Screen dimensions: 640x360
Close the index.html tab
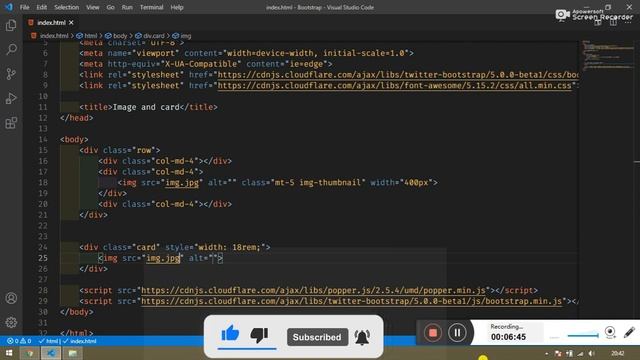[x=71, y=22]
